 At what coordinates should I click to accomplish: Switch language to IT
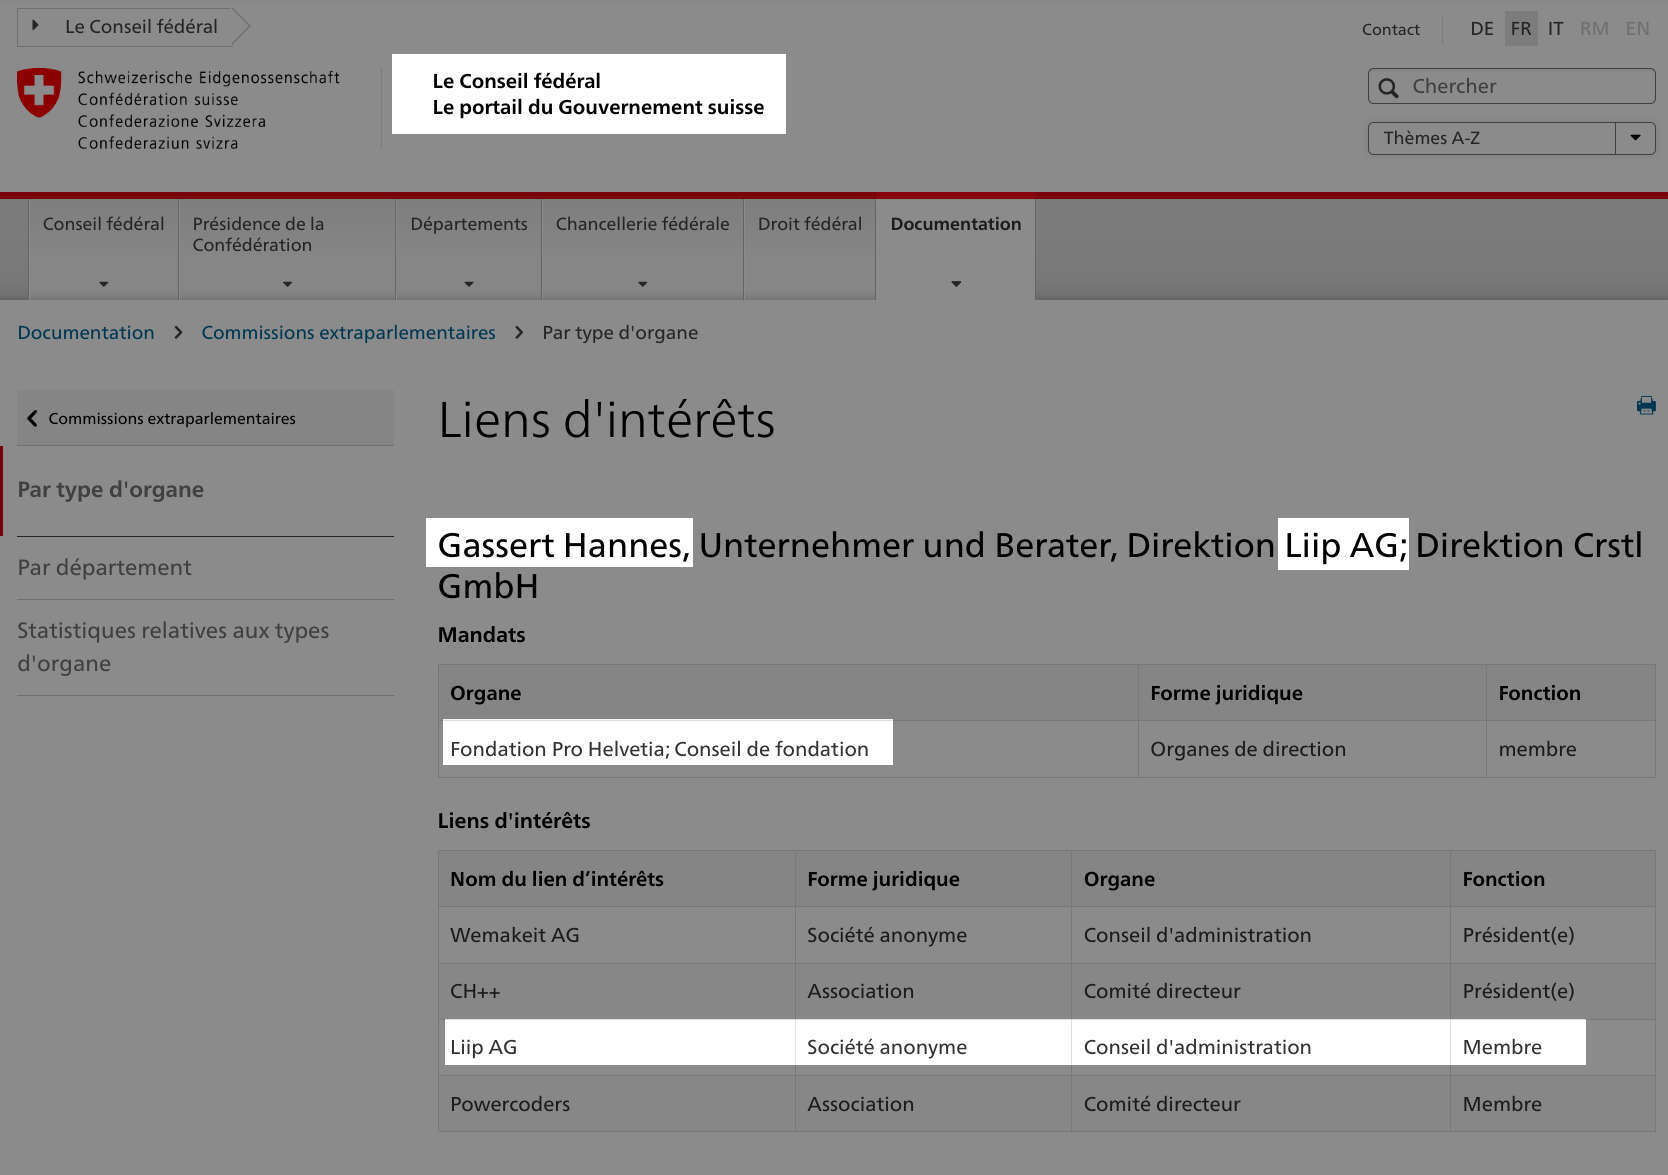click(x=1555, y=29)
